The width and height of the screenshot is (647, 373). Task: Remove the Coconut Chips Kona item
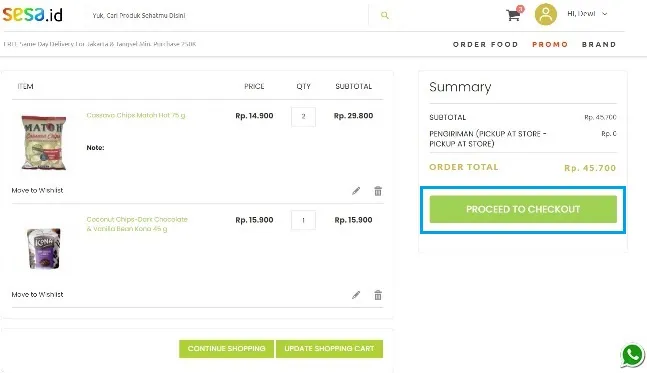378,295
